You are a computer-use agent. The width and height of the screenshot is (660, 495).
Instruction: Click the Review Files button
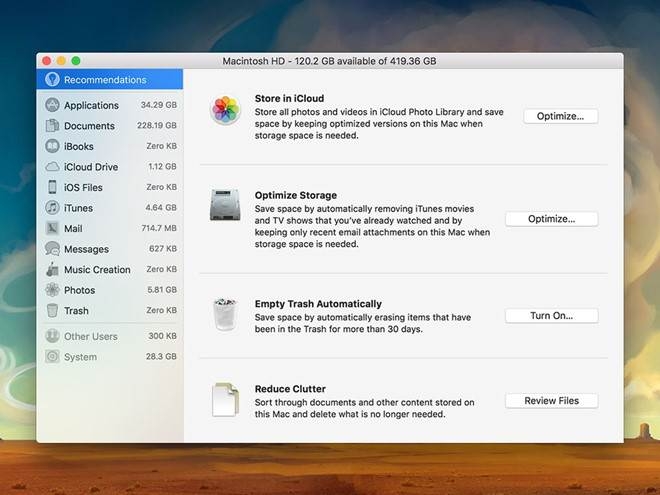[551, 401]
